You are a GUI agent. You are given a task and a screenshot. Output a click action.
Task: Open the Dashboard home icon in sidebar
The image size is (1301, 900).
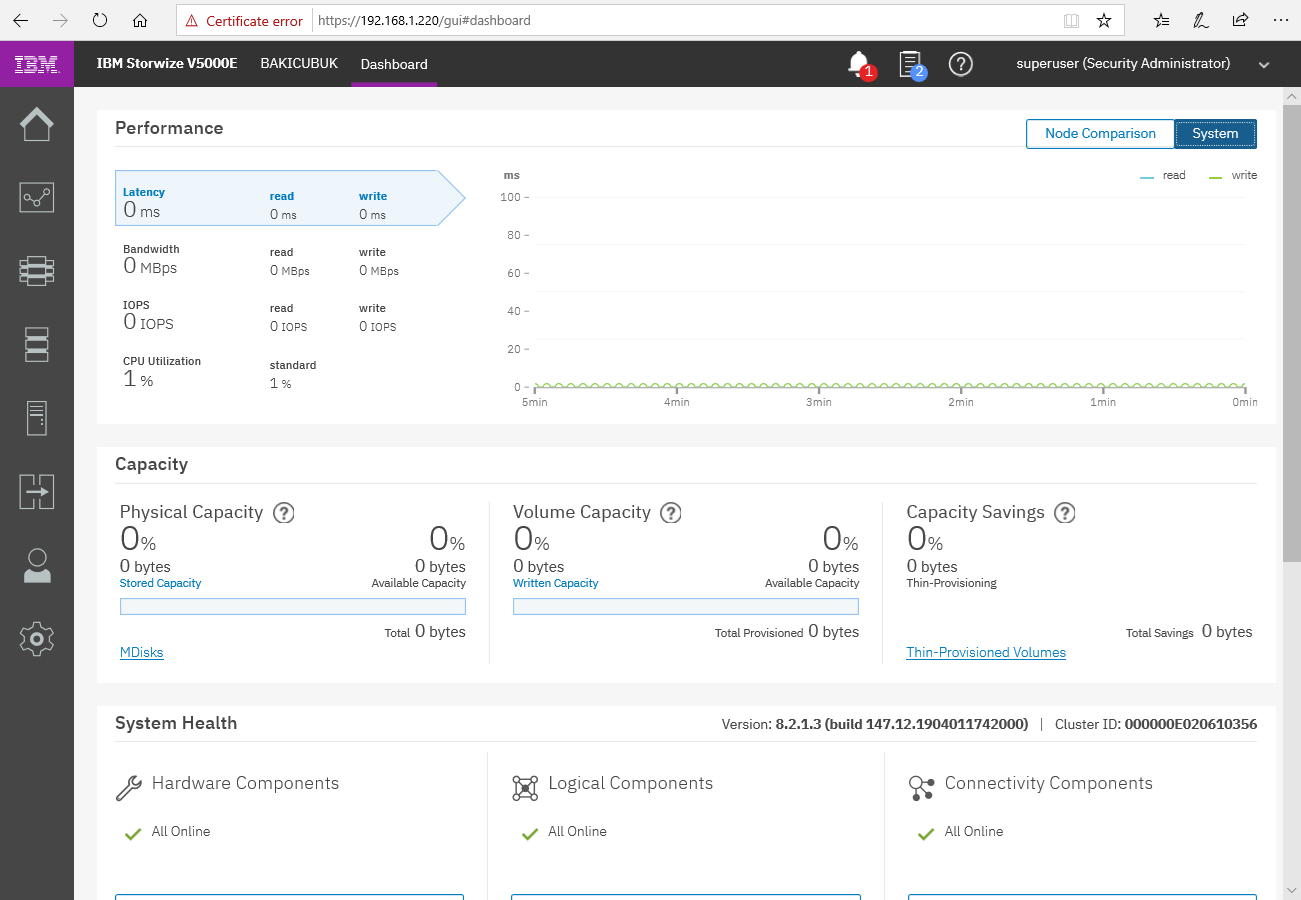[x=37, y=124]
